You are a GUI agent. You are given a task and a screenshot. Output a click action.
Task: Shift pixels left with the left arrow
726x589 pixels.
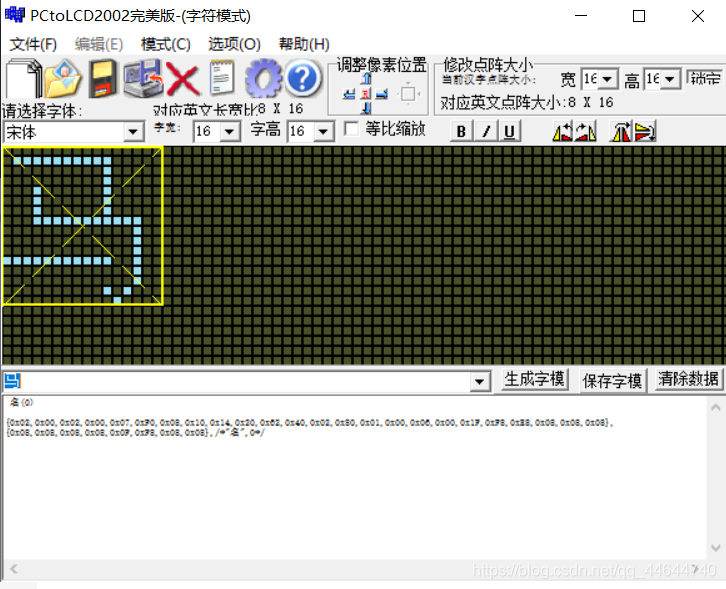(x=350, y=94)
